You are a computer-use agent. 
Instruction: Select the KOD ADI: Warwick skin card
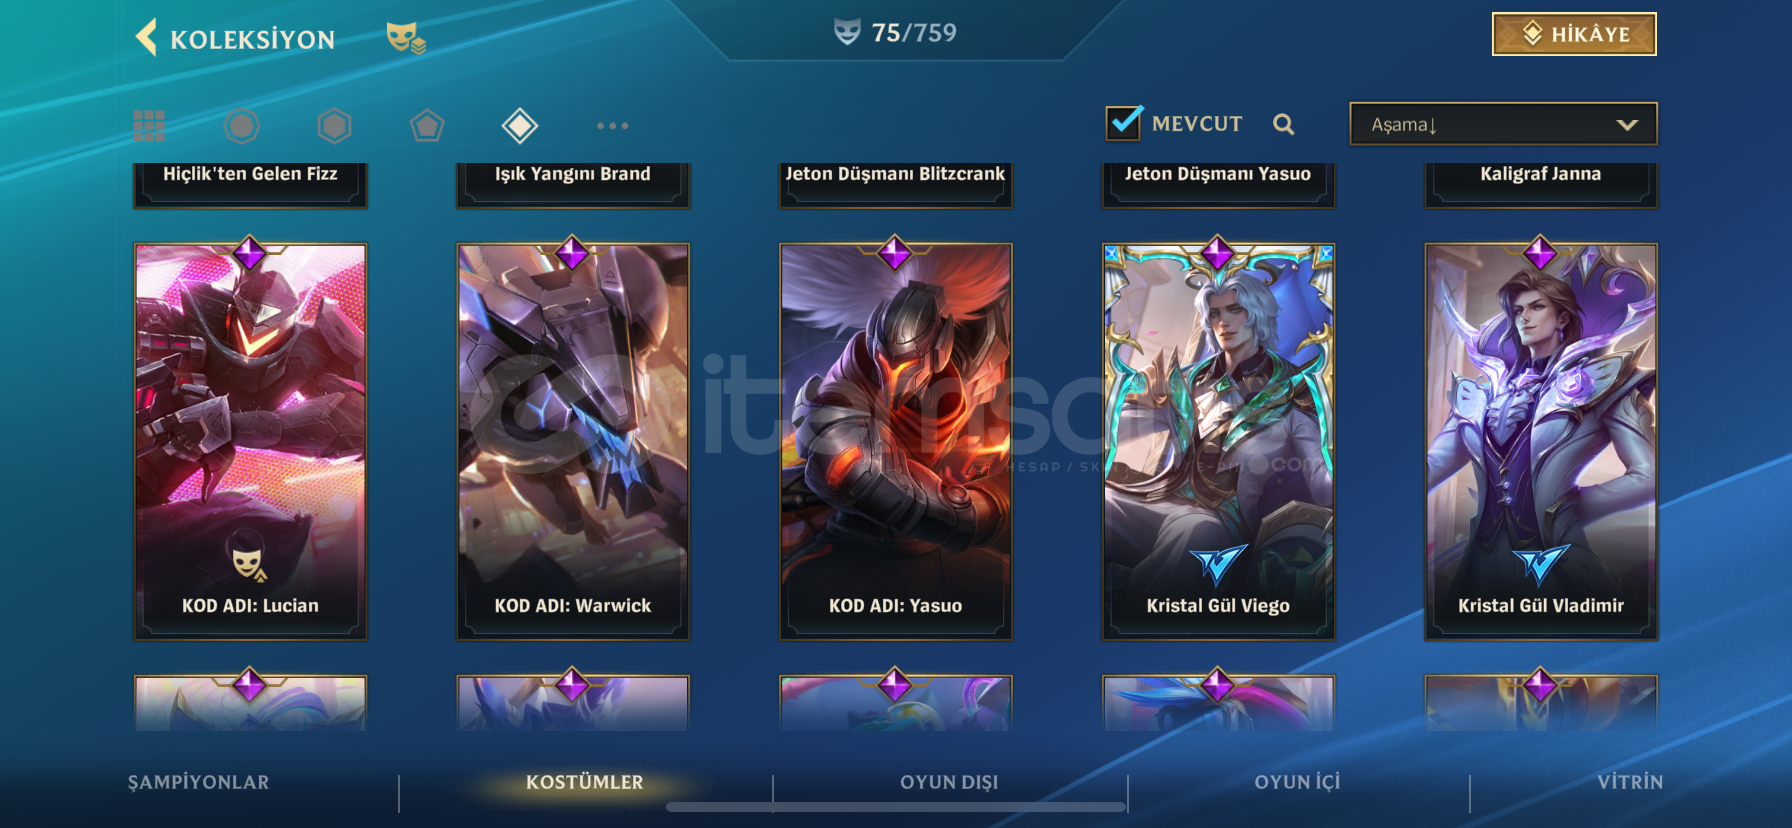pos(573,441)
